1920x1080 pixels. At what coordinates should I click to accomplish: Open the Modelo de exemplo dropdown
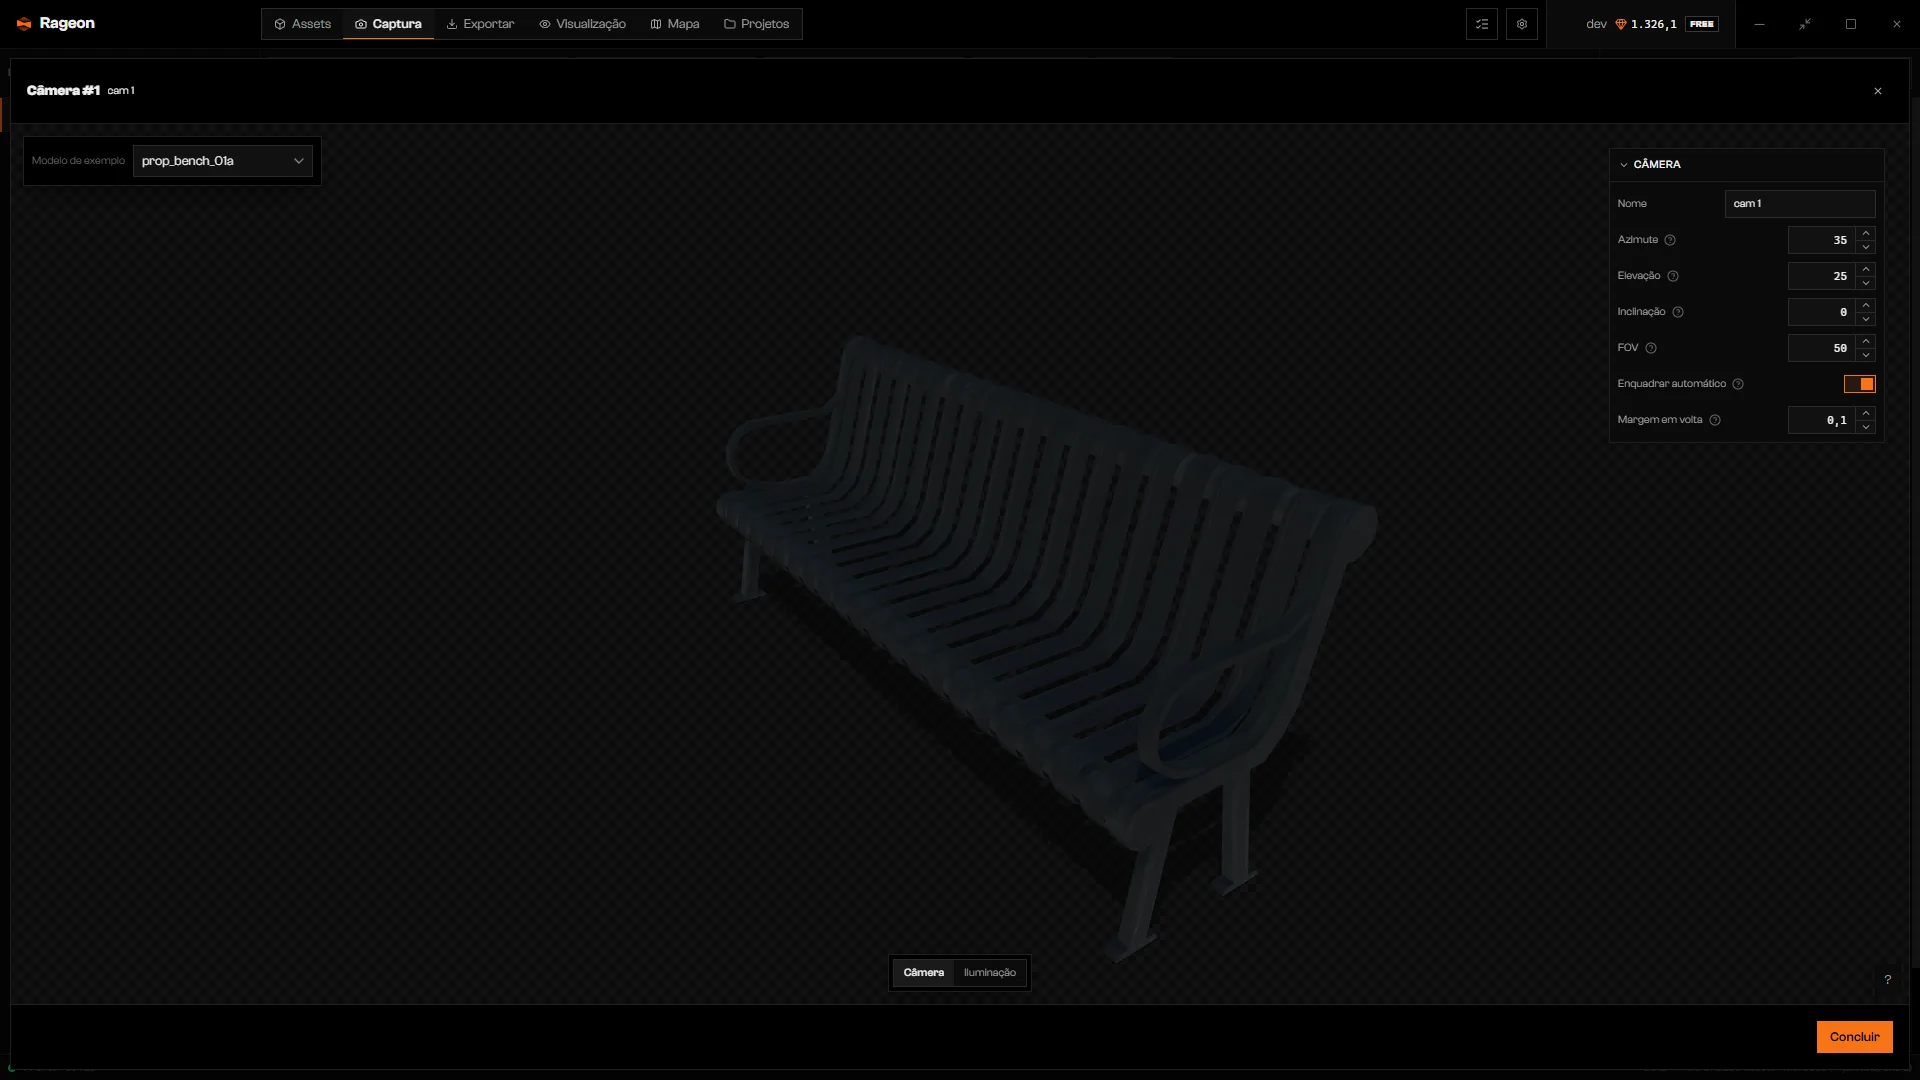click(223, 161)
